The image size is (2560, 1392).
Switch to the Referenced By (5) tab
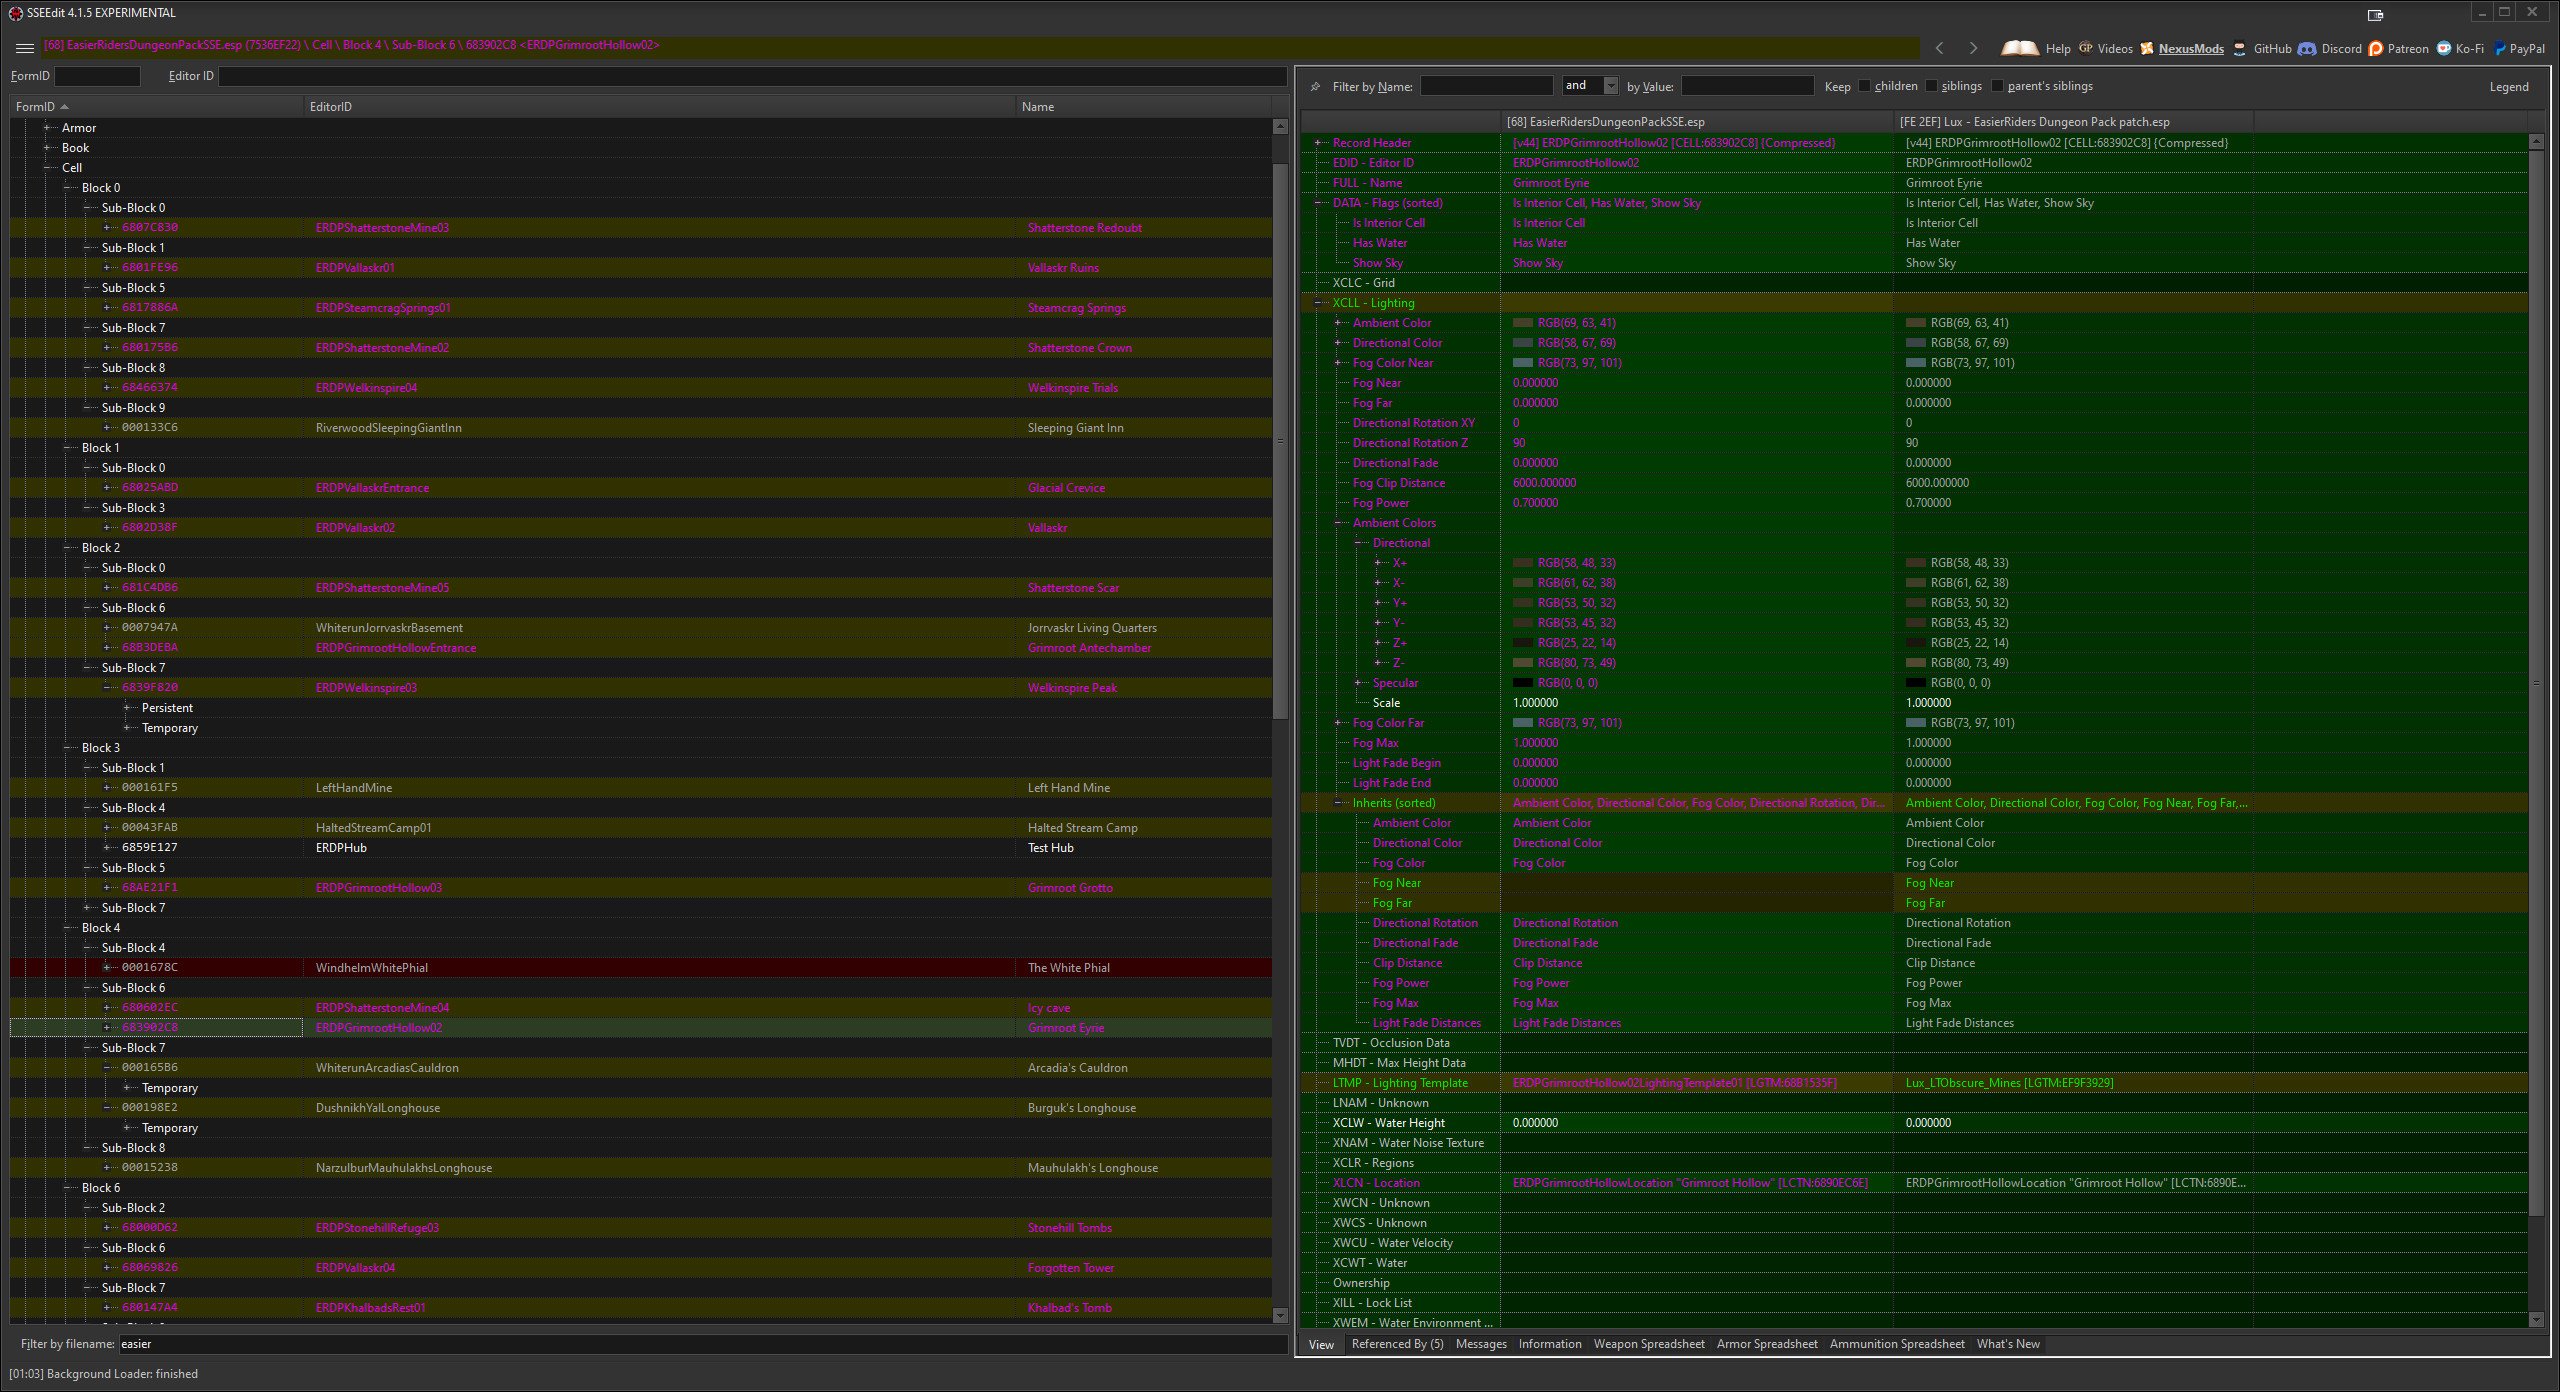tap(1397, 1344)
